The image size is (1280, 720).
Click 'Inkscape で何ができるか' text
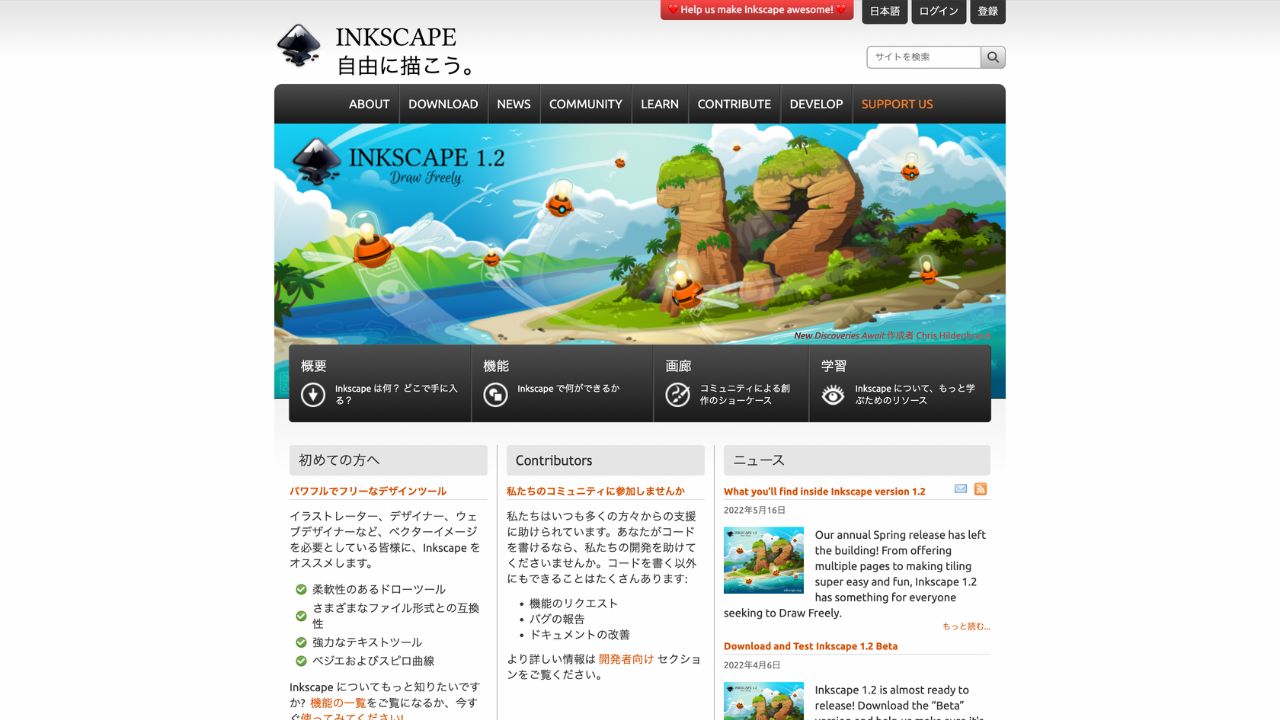tap(568, 388)
